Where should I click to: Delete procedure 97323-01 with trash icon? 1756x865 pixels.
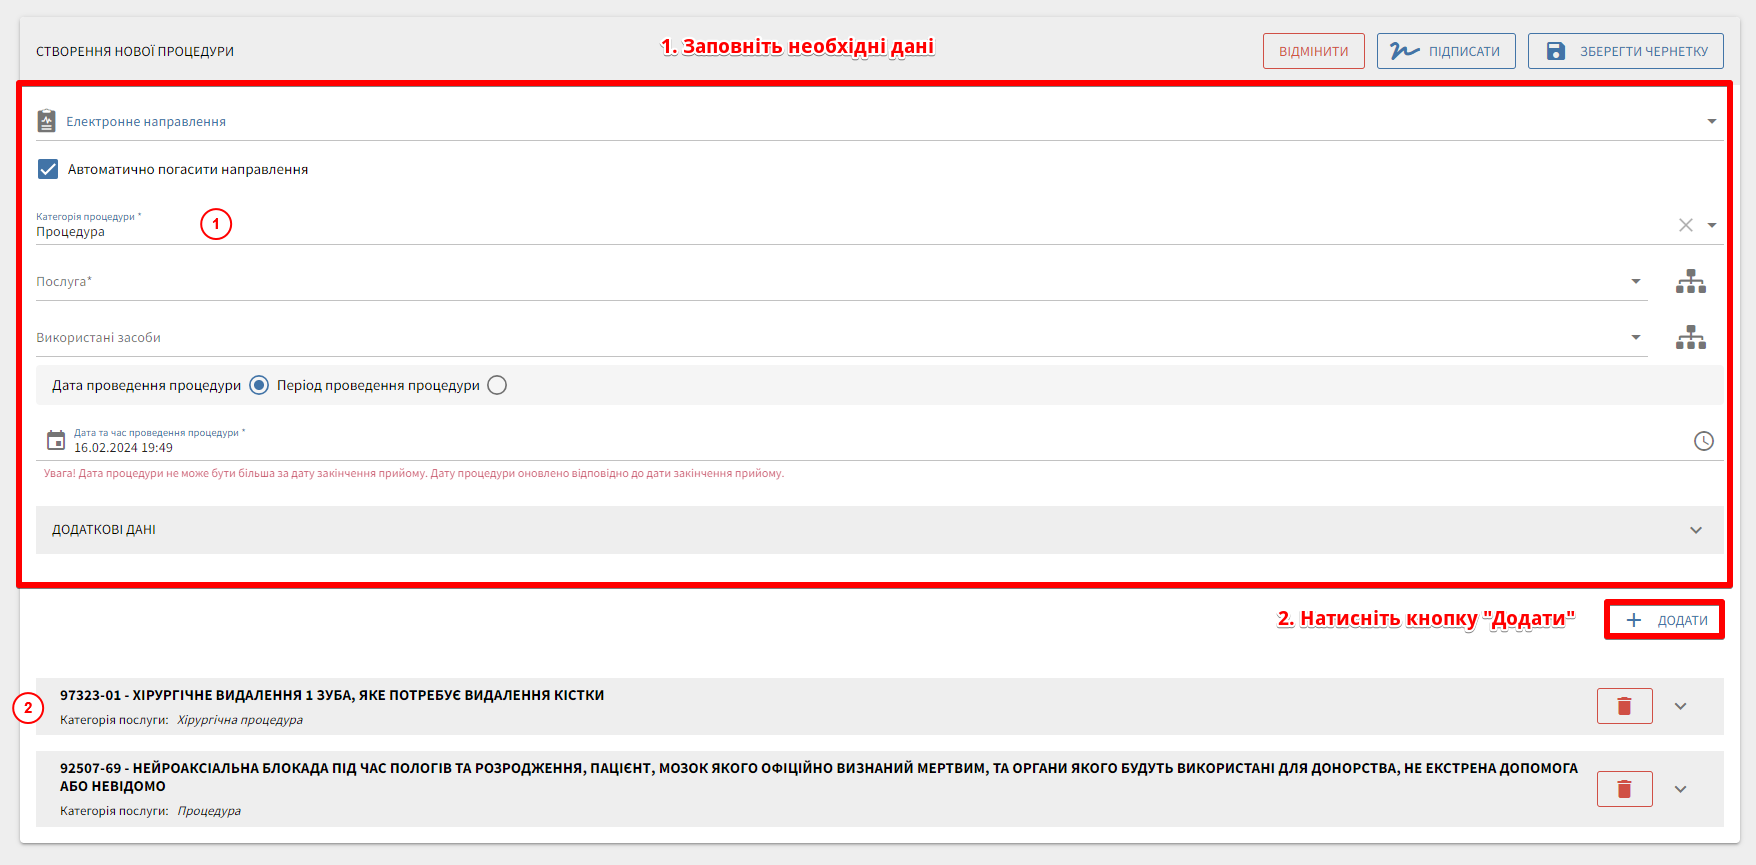pos(1624,706)
